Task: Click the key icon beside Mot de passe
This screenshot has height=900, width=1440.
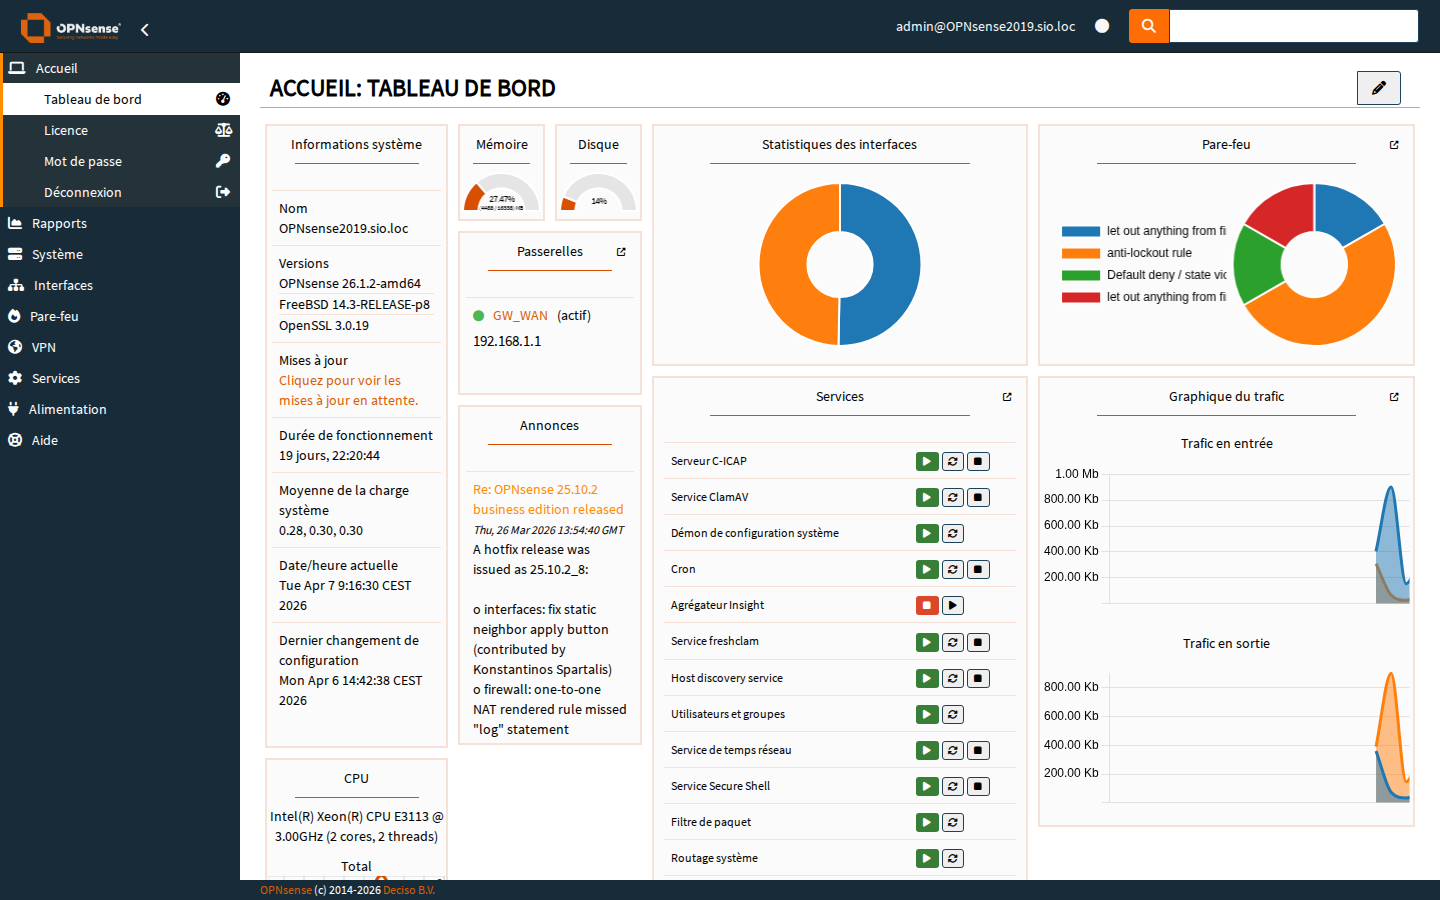Action: click(x=223, y=161)
